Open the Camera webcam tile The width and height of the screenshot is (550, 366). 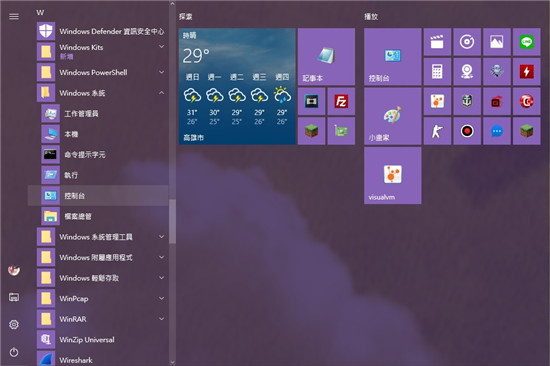pos(467,72)
